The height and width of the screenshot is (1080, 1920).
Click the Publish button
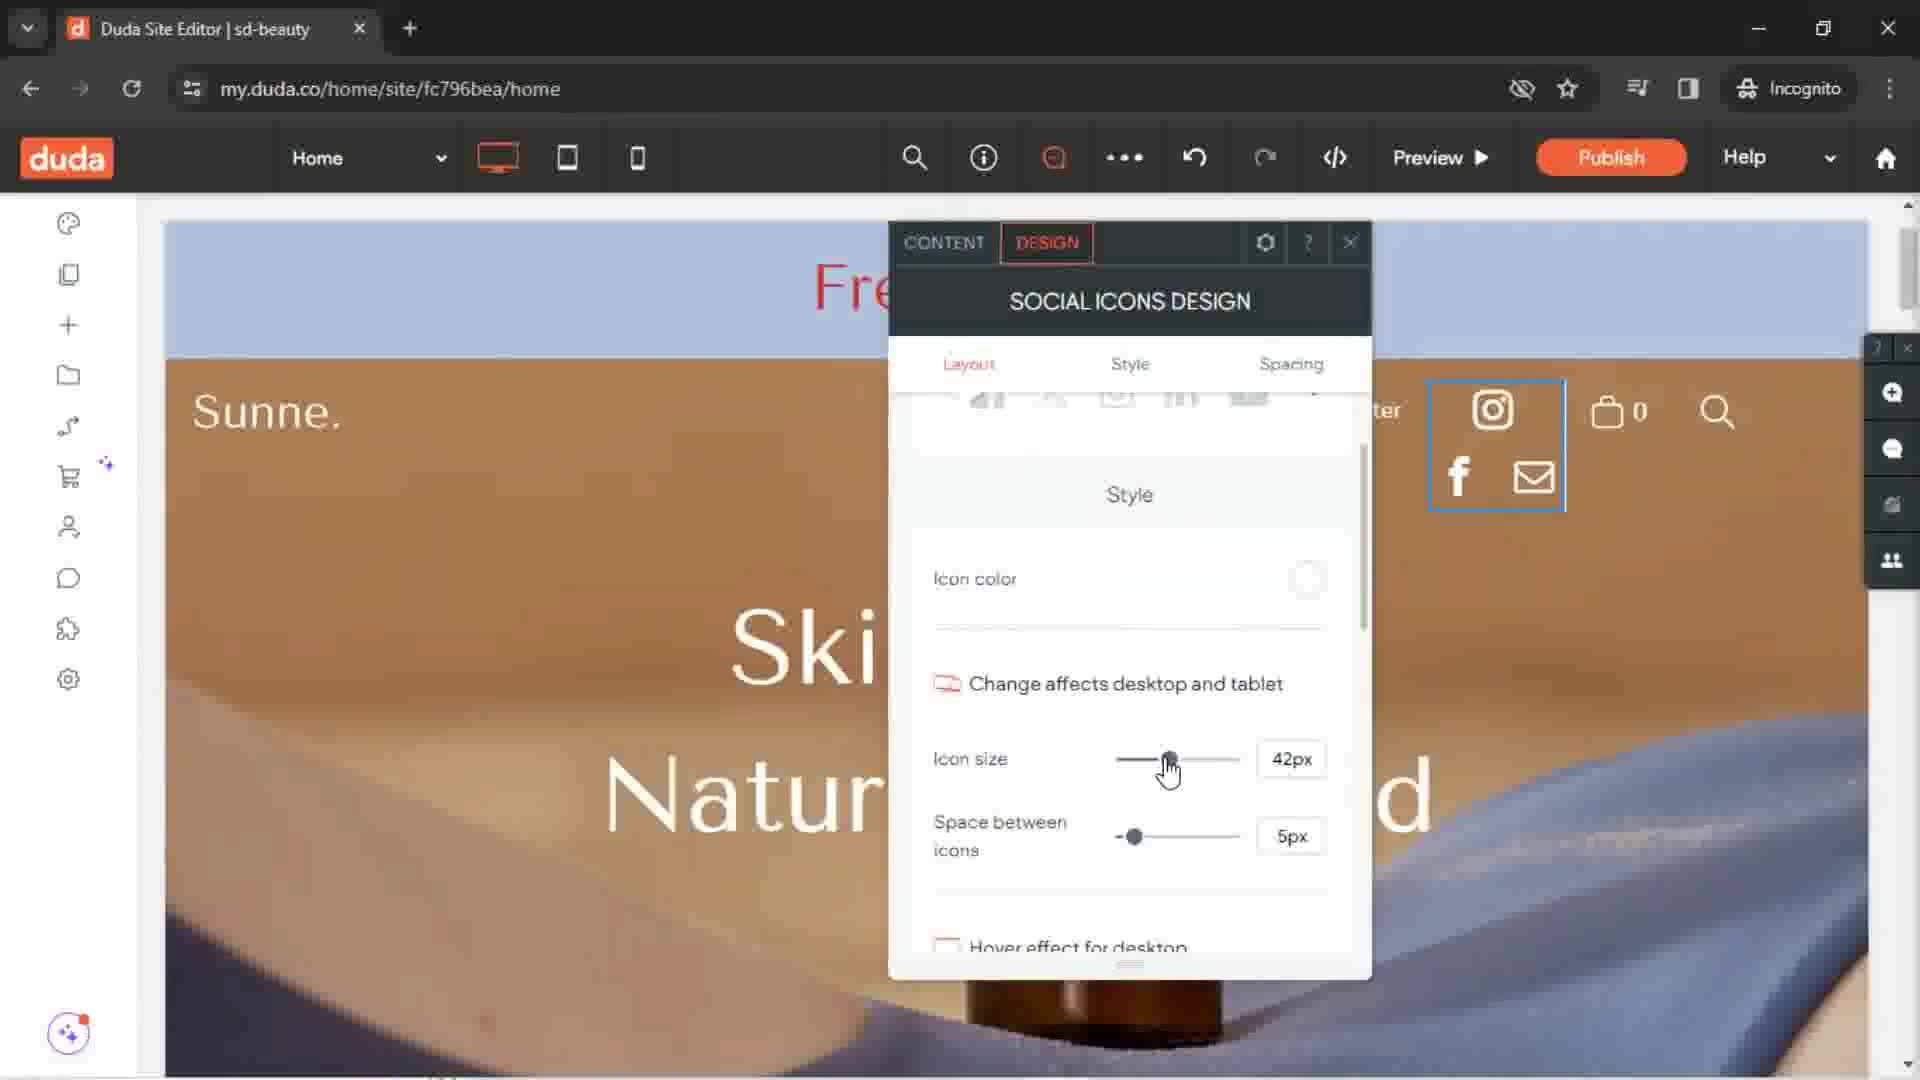coord(1611,158)
